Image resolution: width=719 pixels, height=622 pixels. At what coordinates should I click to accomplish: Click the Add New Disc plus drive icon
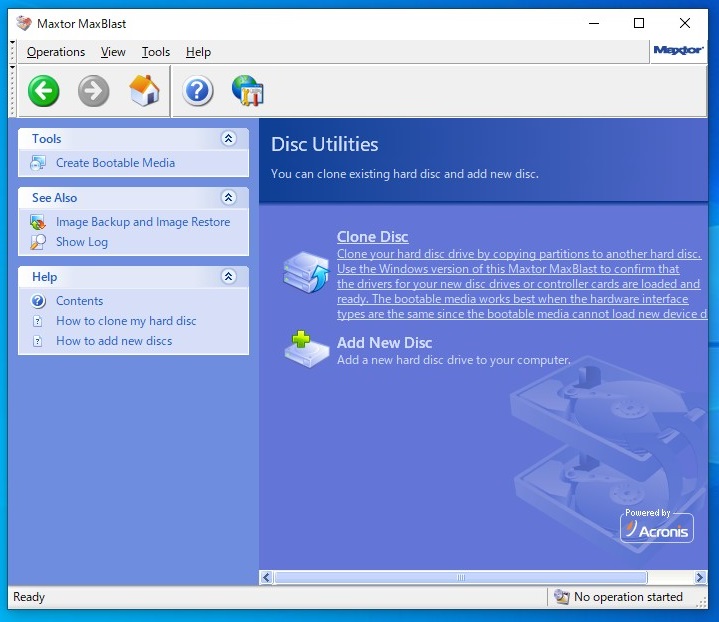tap(306, 350)
